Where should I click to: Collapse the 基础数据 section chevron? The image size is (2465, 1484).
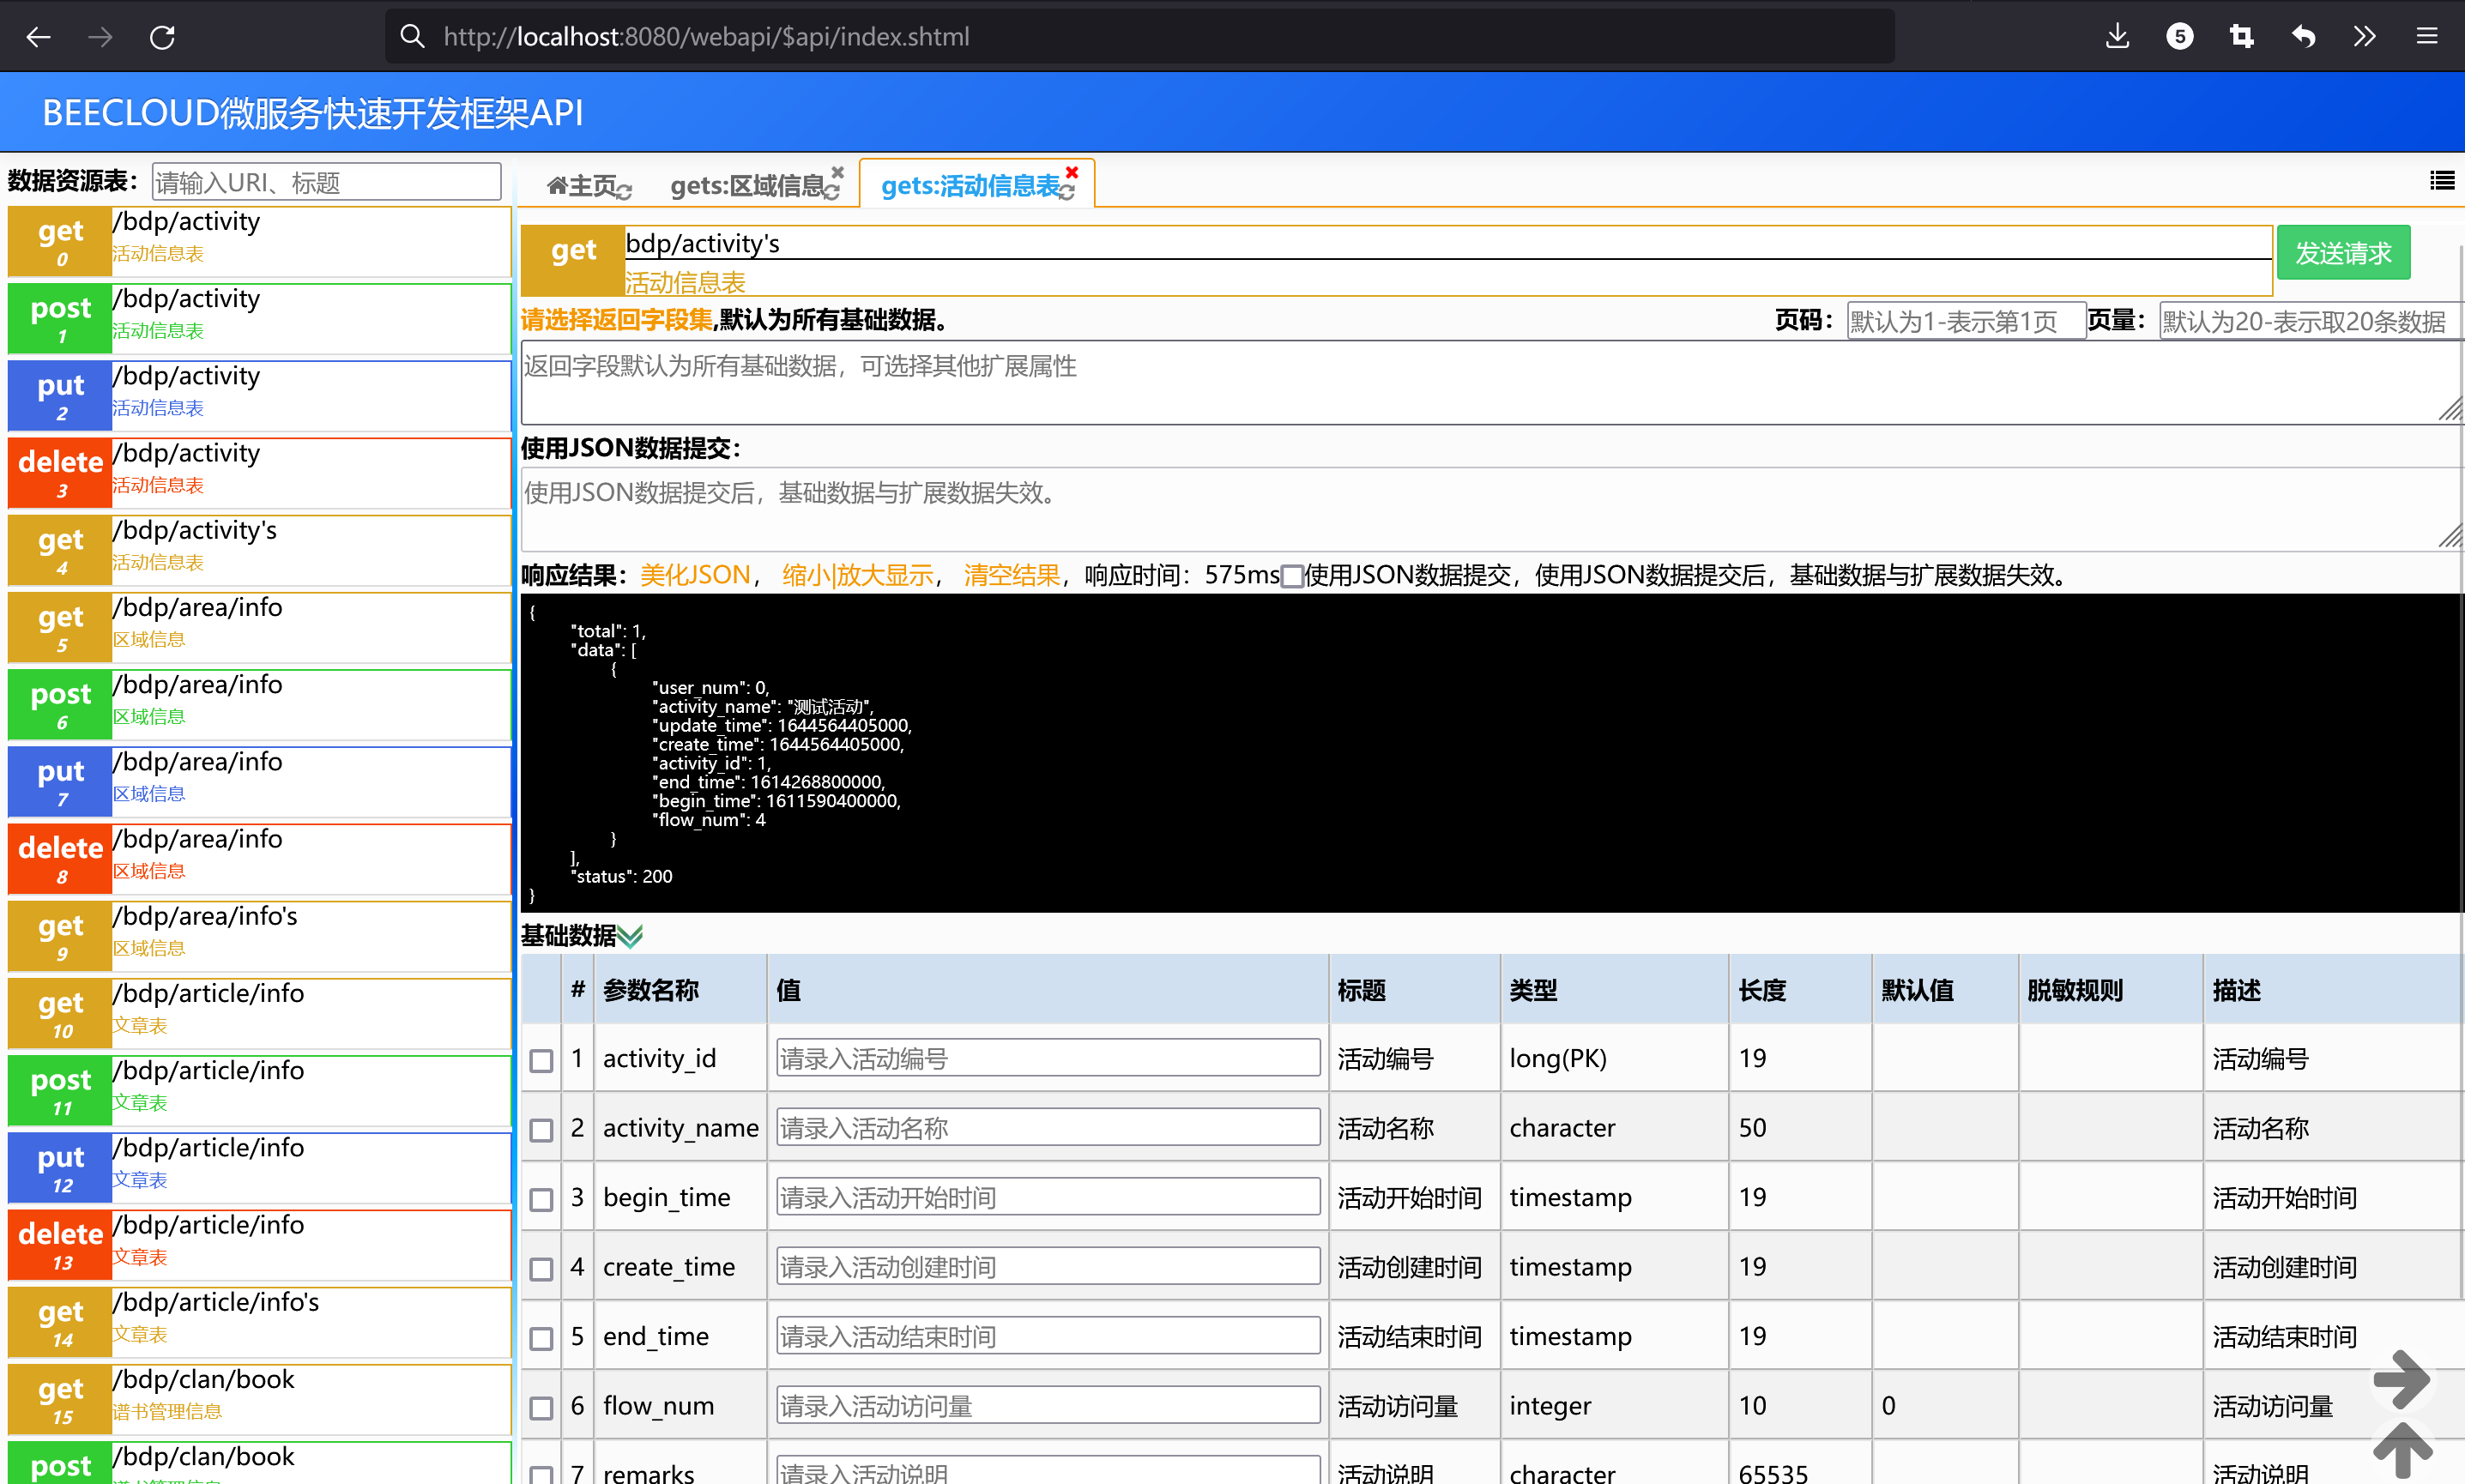630,937
